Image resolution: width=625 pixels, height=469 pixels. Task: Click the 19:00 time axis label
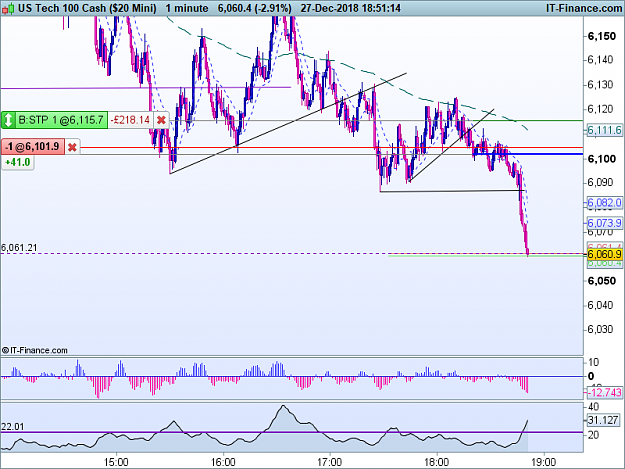pyautogui.click(x=544, y=462)
